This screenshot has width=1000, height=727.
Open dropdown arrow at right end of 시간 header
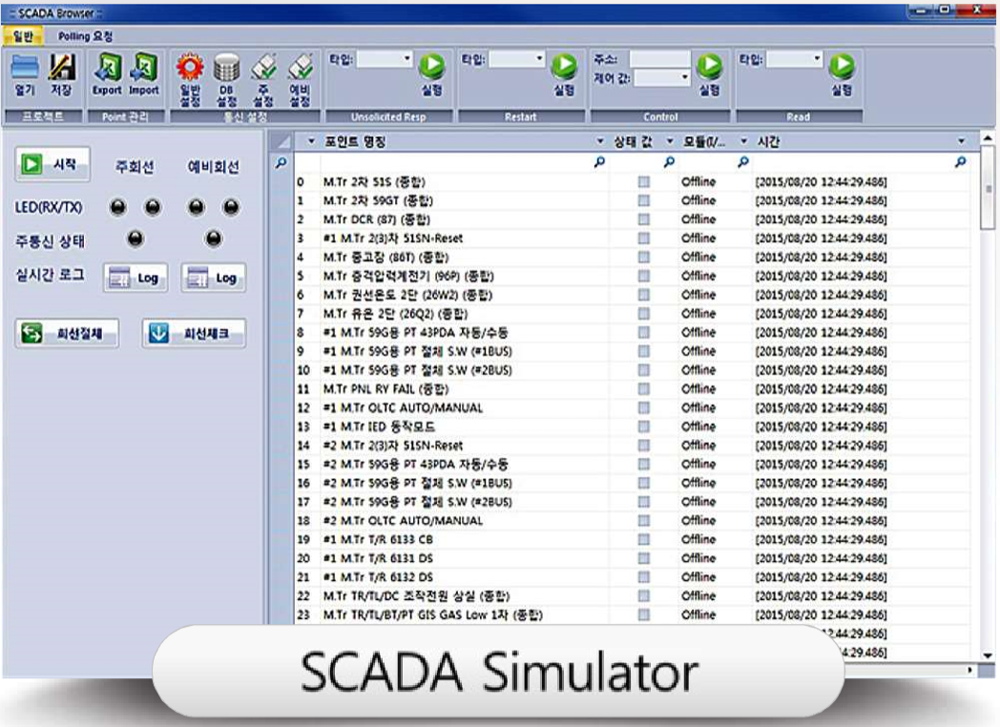tap(961, 141)
